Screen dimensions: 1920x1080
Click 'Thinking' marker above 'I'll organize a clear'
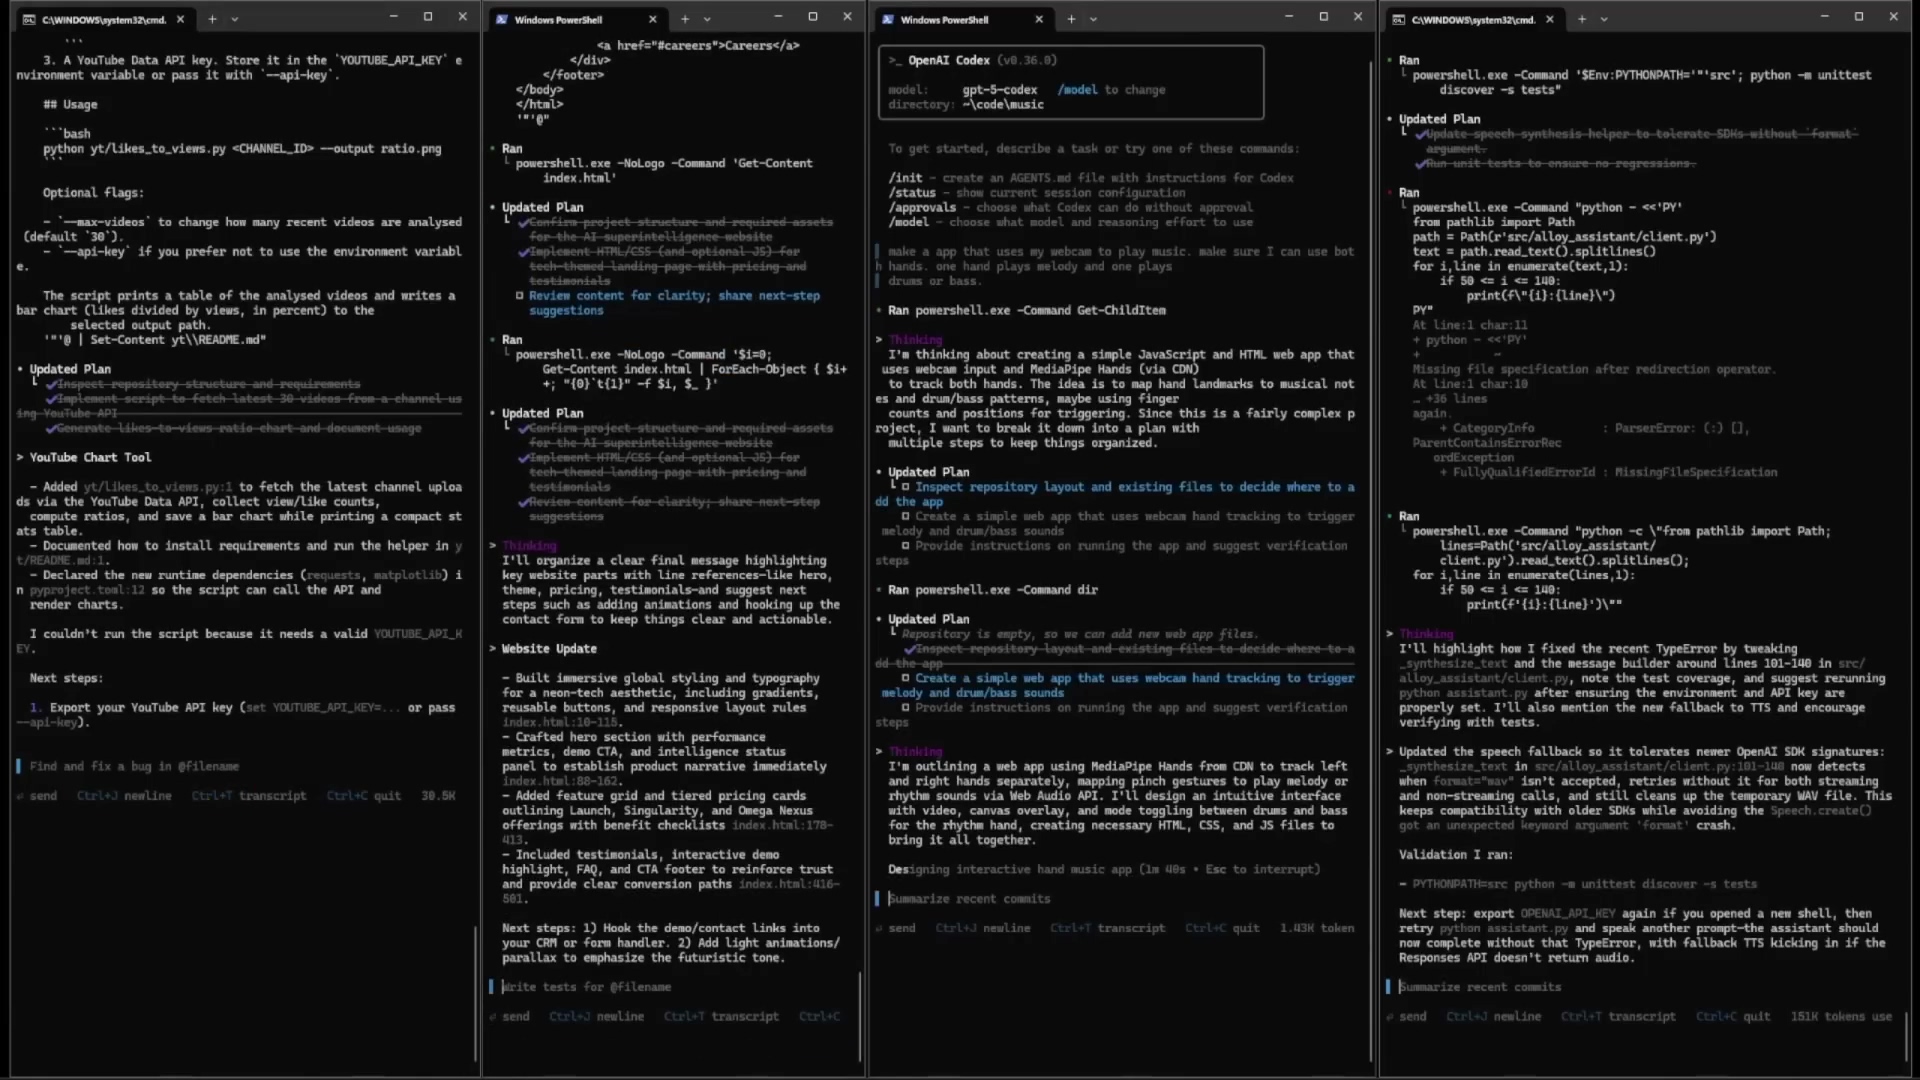[x=528, y=546]
